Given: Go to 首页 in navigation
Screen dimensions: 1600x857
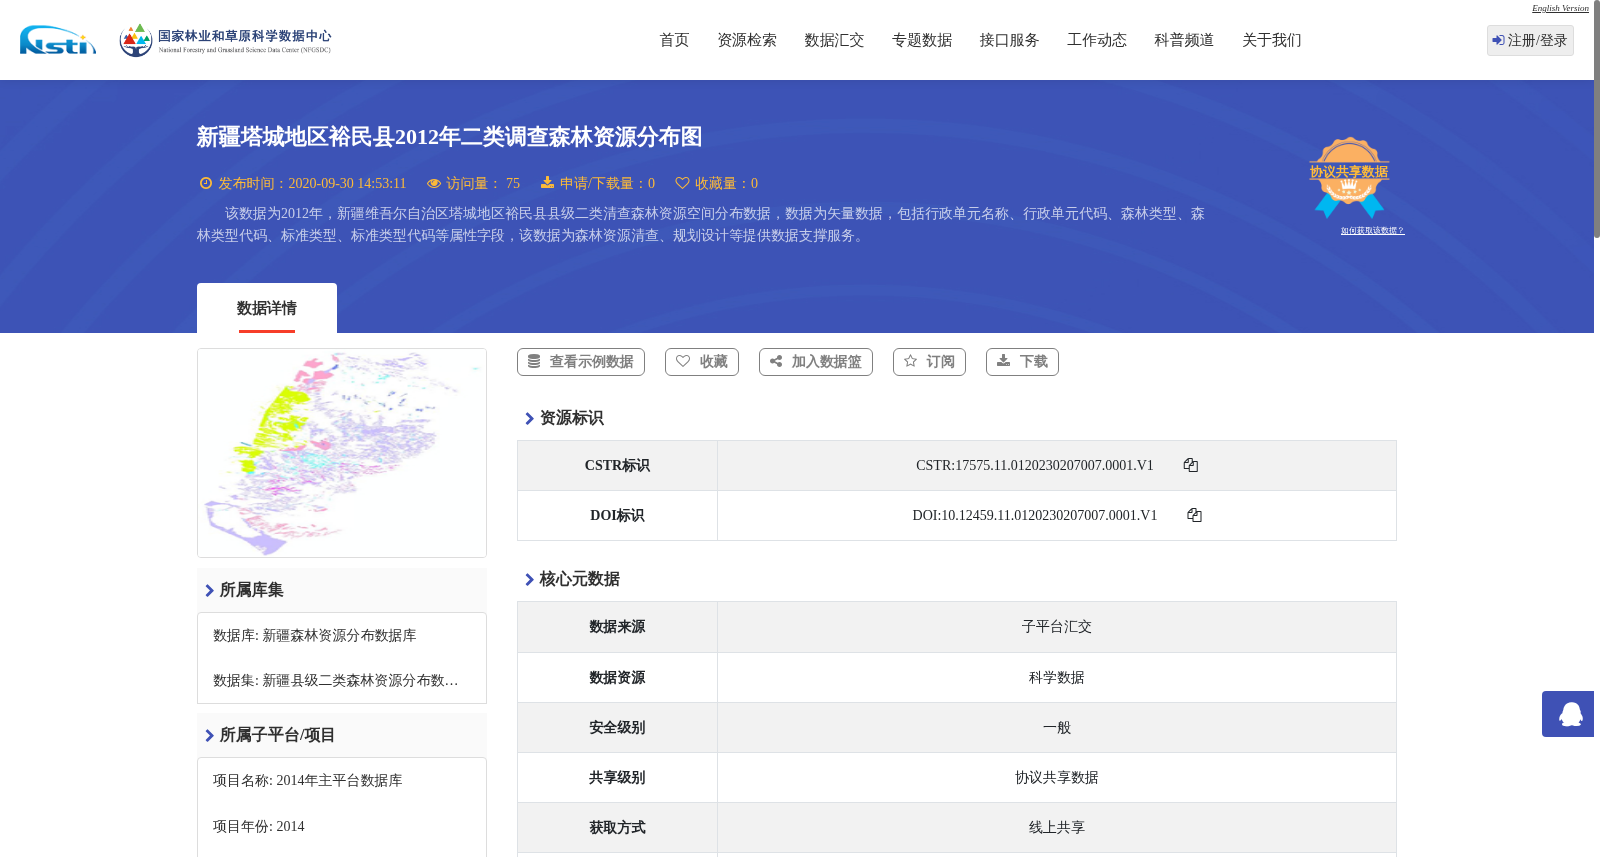Looking at the screenshot, I should click(x=674, y=40).
